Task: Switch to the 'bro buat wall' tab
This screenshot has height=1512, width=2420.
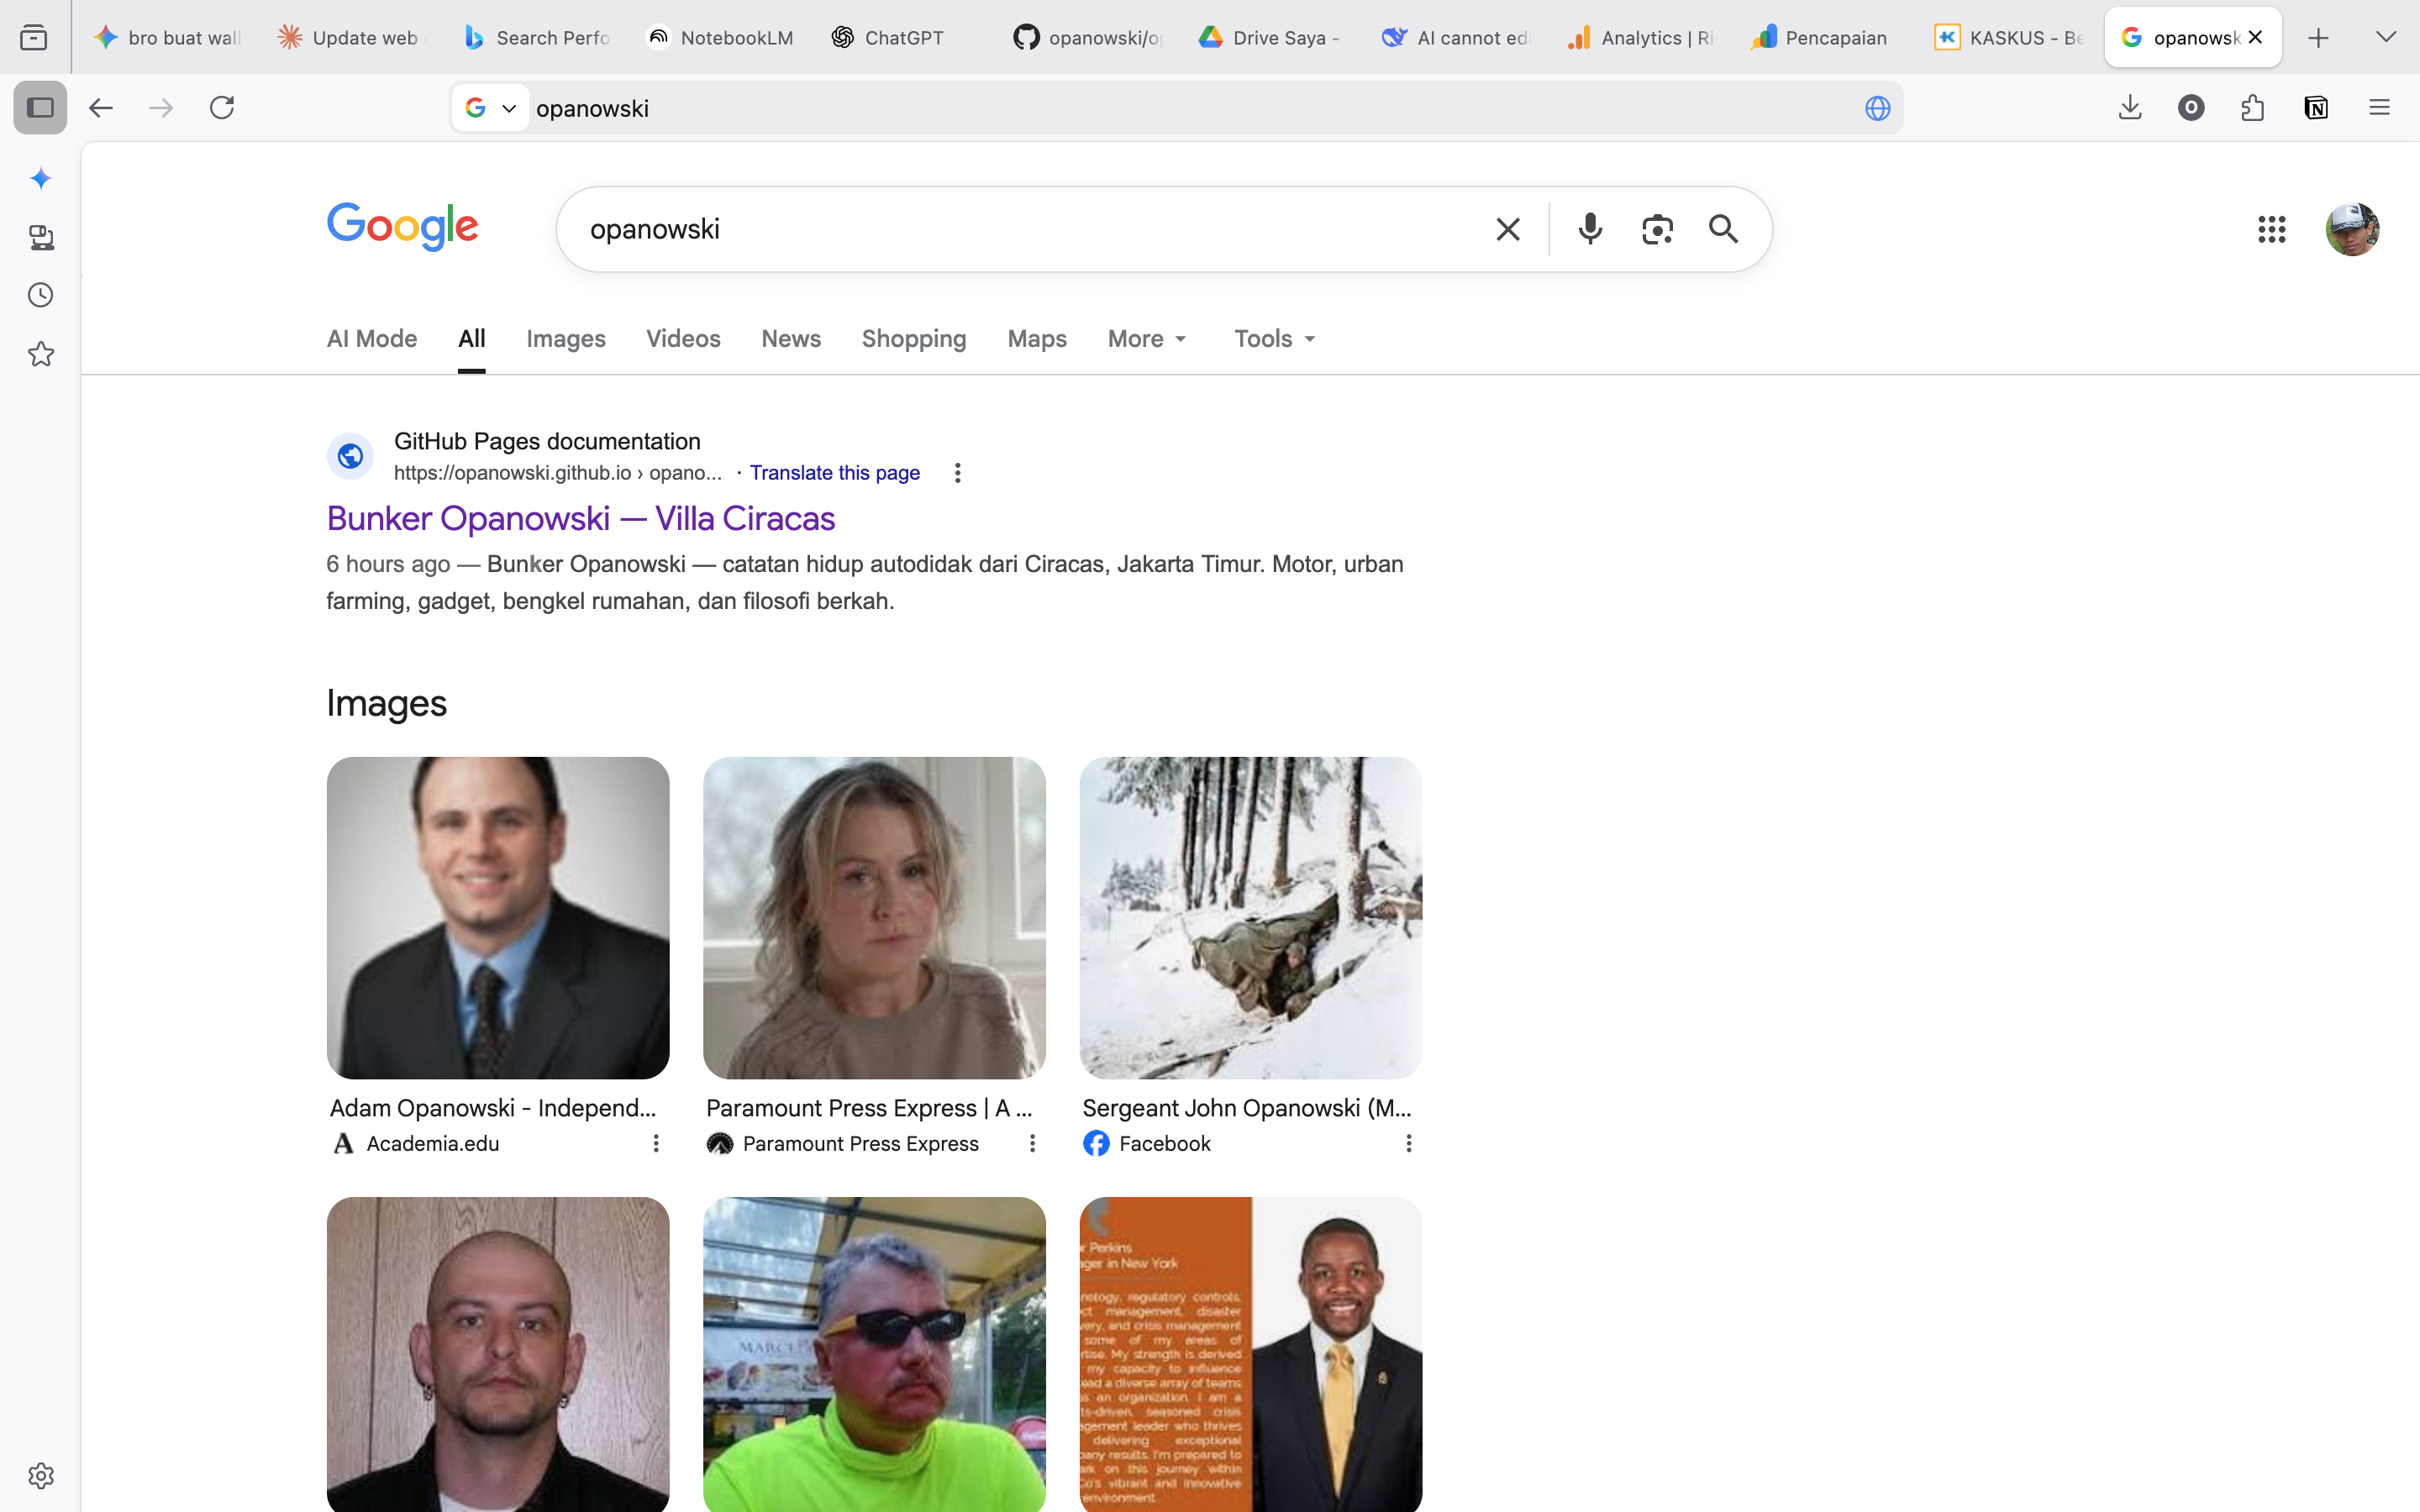Action: point(168,38)
